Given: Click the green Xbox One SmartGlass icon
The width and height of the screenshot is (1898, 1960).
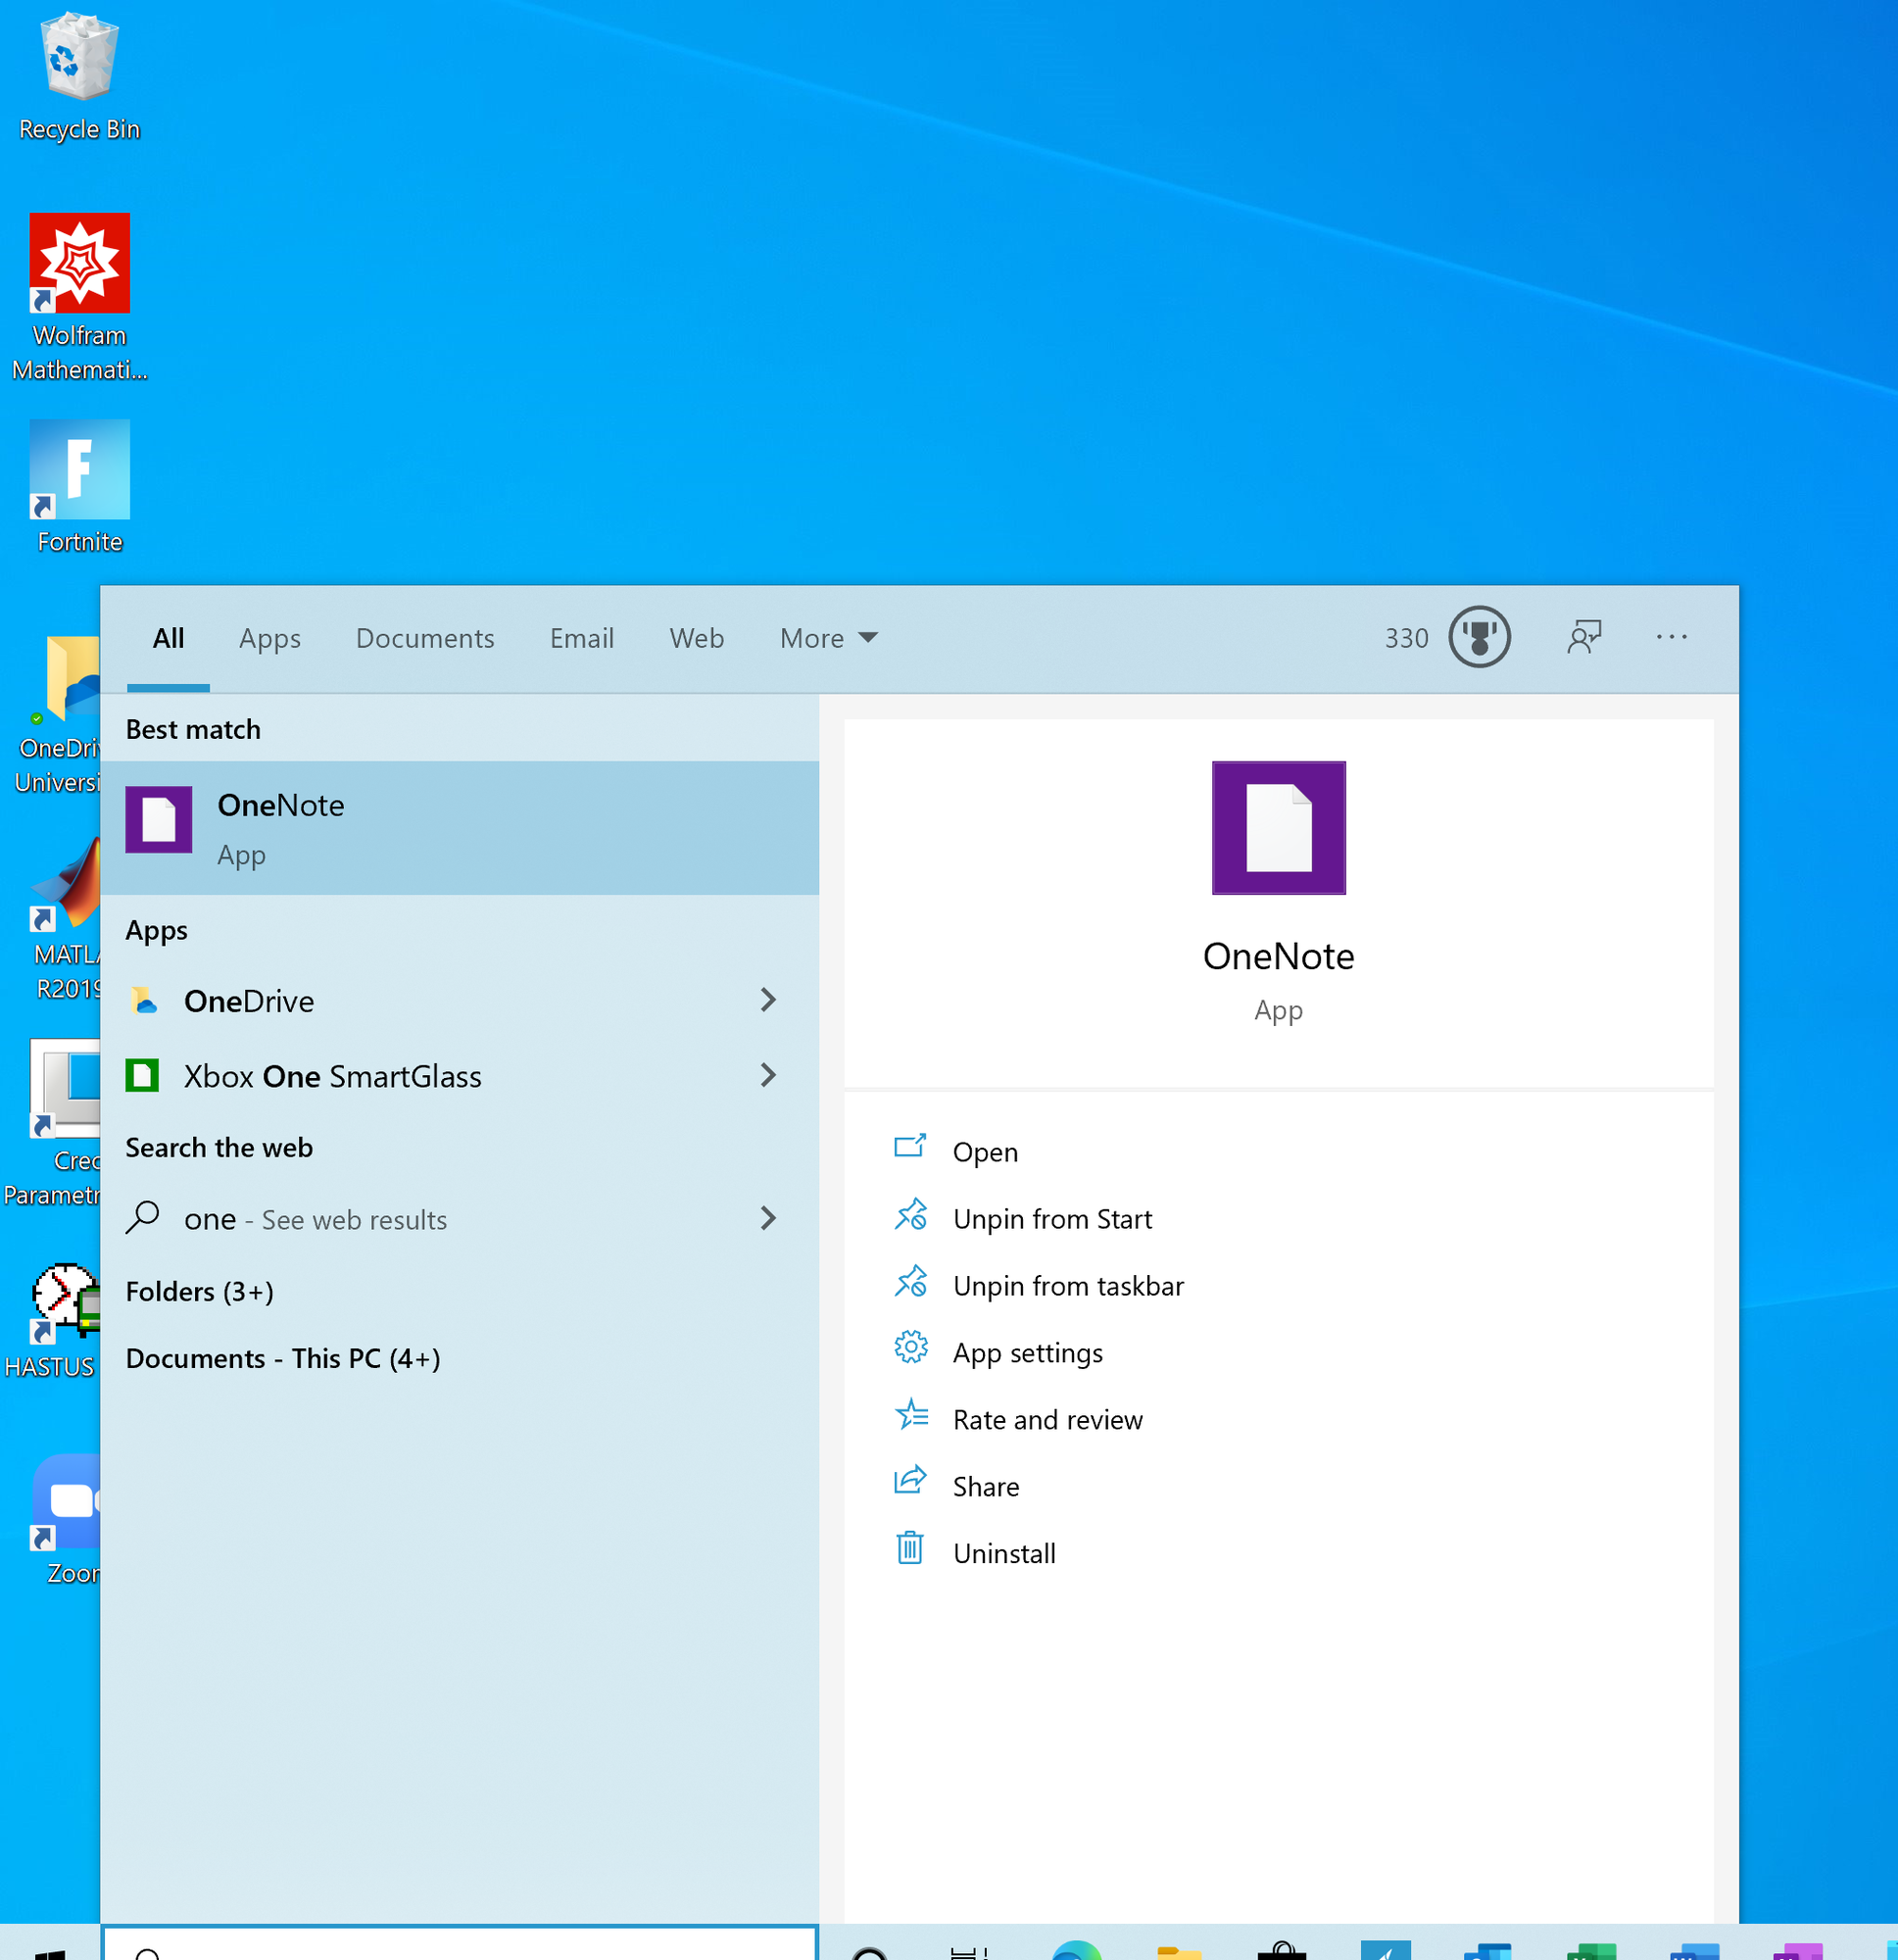Looking at the screenshot, I should 142,1075.
